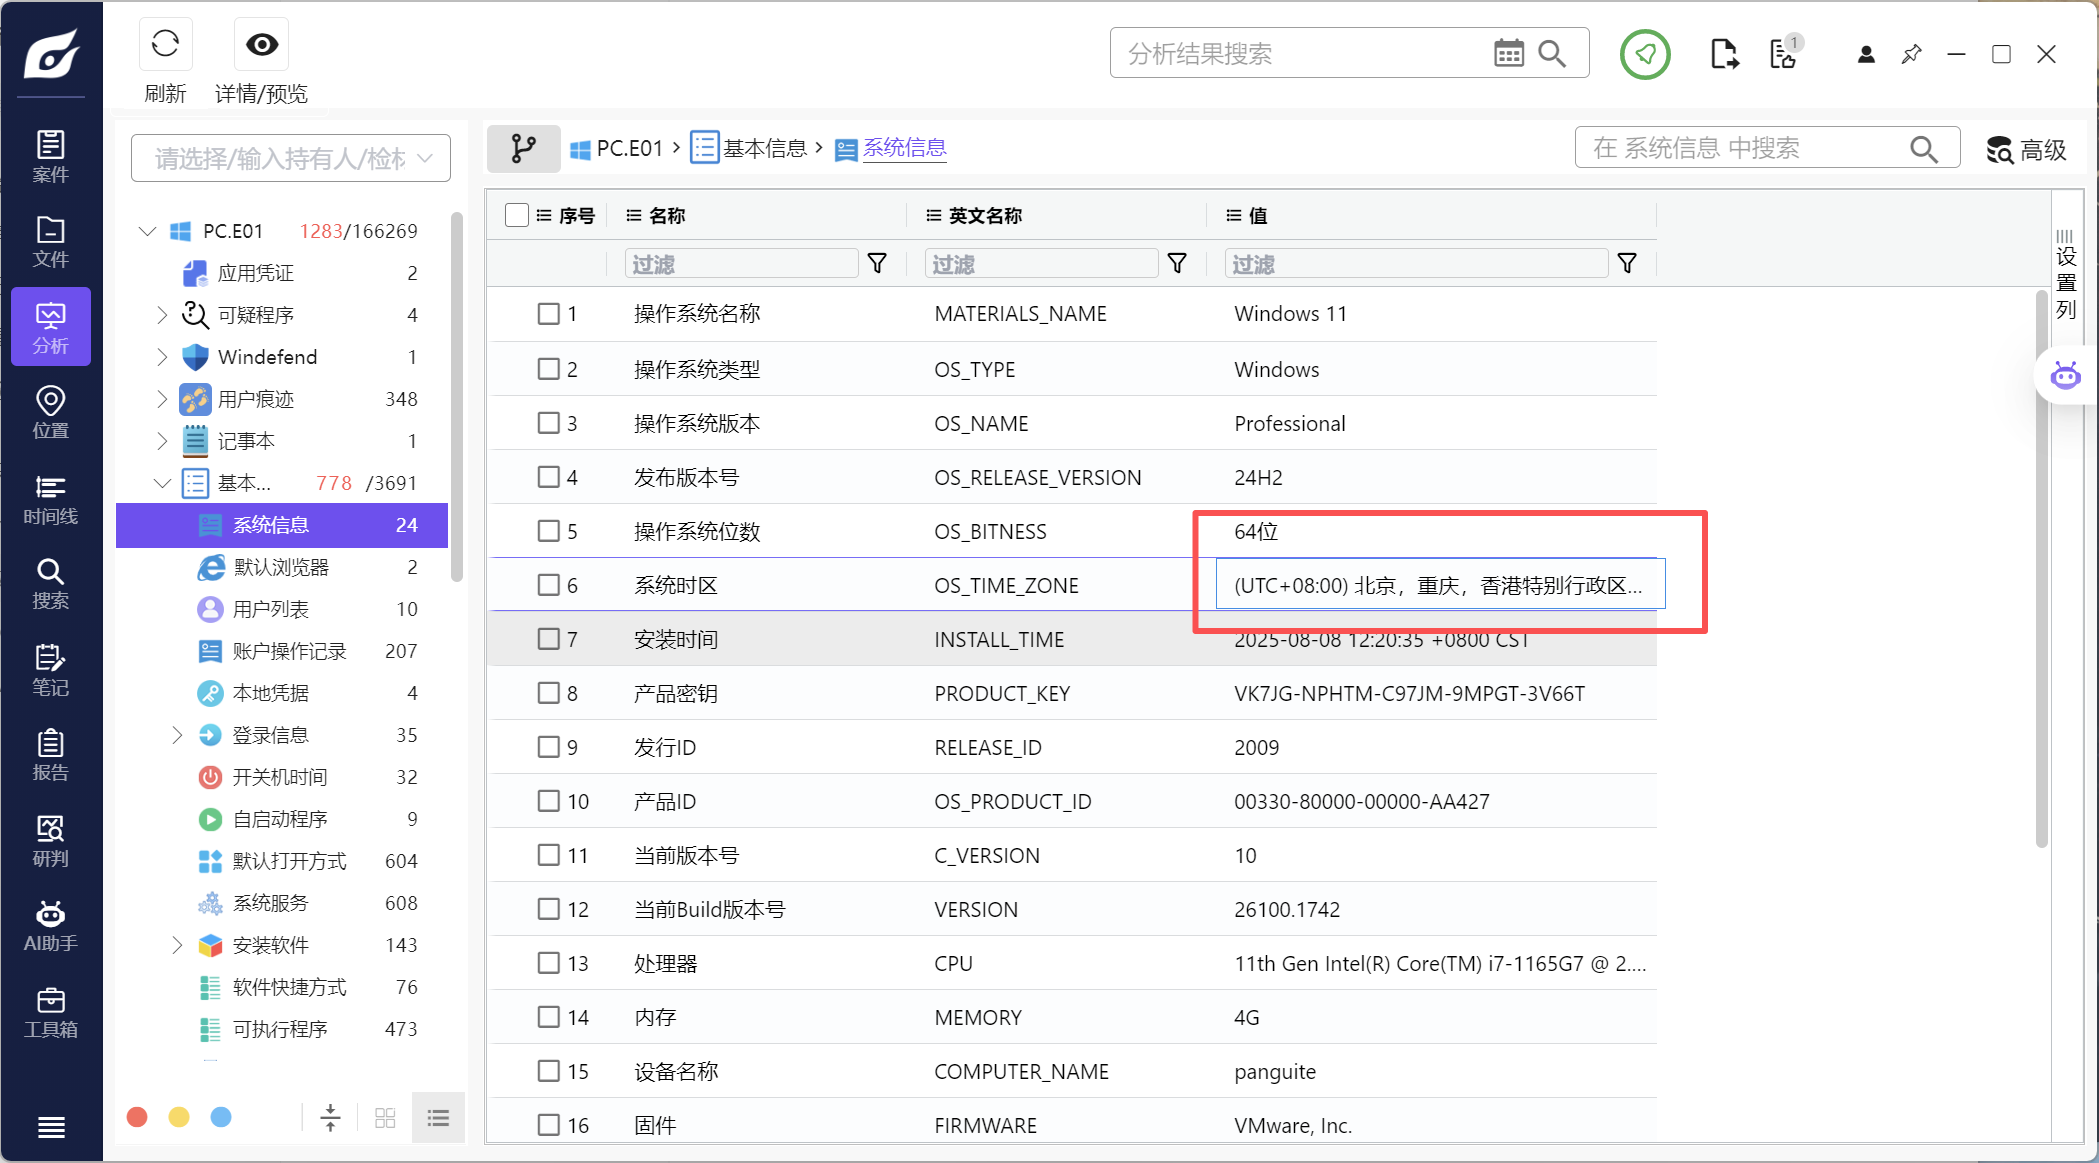
Task: Open 时间线 in the left sidebar
Action: [x=51, y=498]
